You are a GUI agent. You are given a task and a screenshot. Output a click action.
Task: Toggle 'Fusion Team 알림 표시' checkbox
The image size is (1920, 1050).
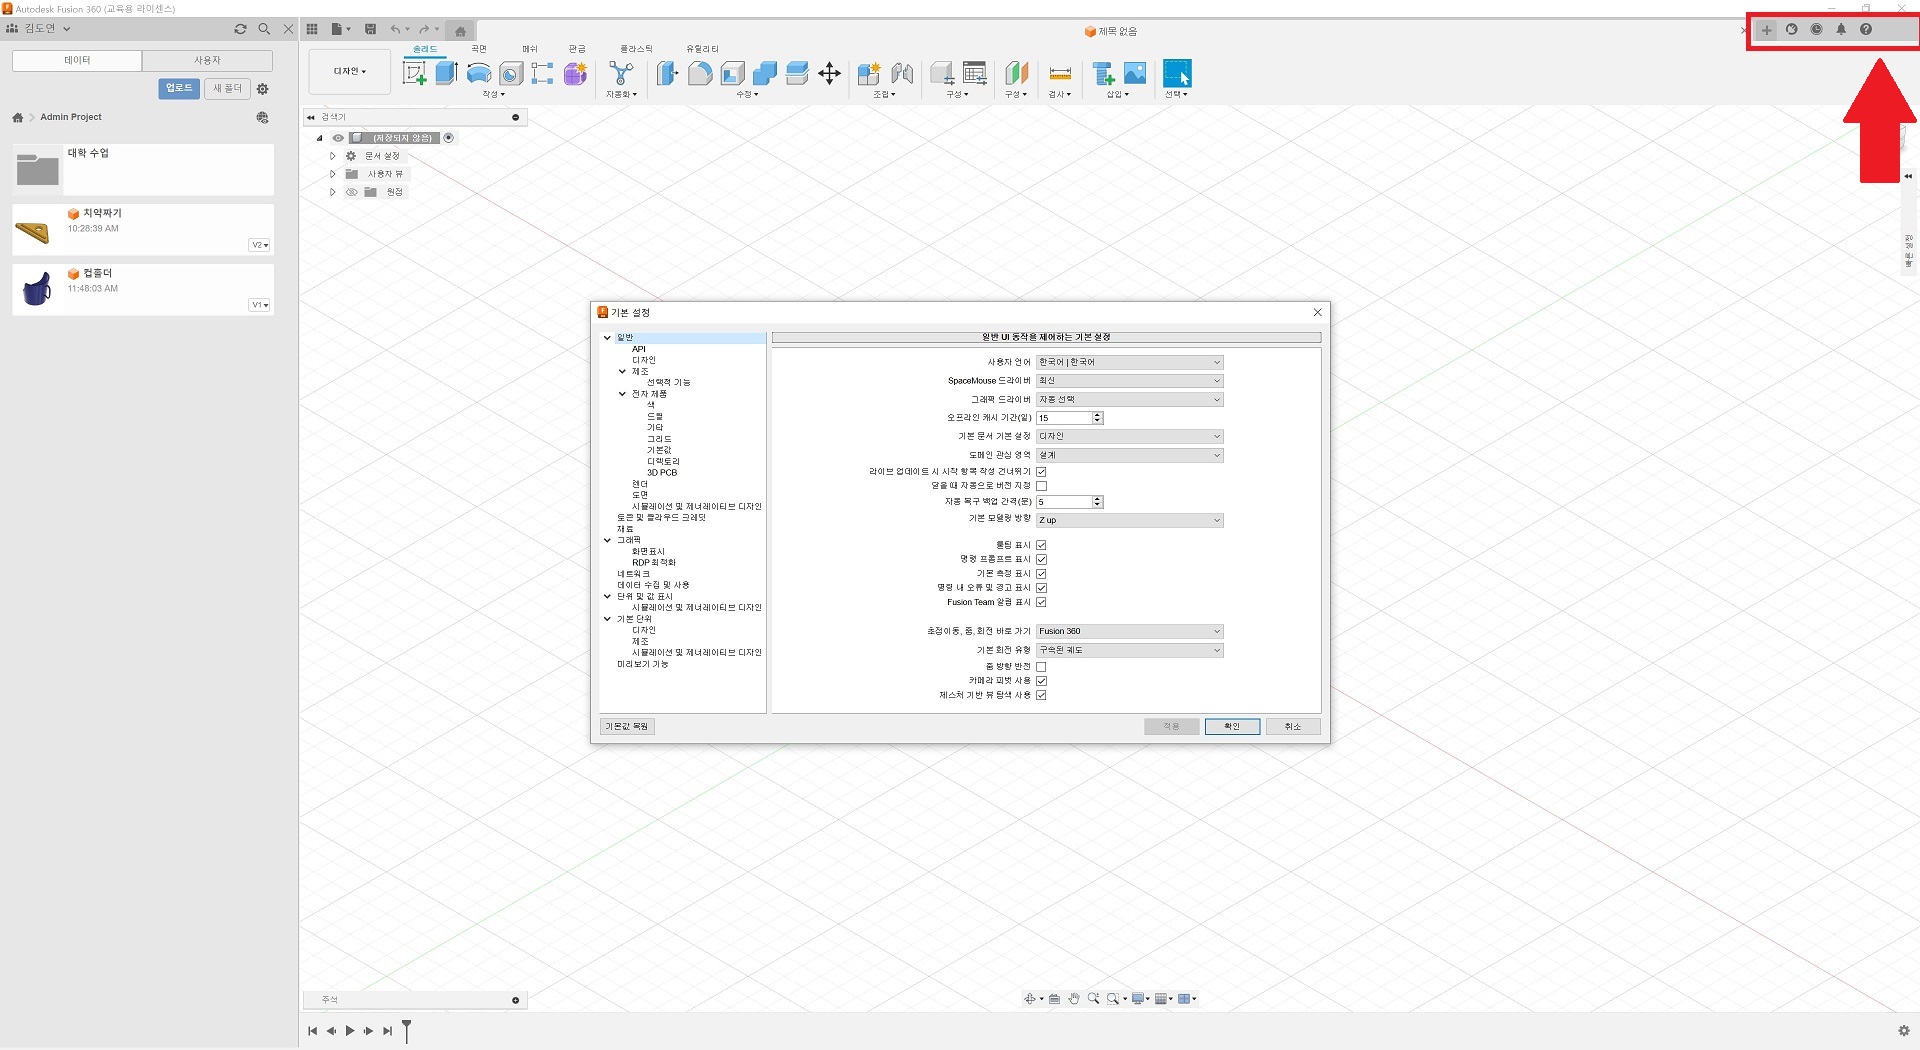(x=1041, y=603)
